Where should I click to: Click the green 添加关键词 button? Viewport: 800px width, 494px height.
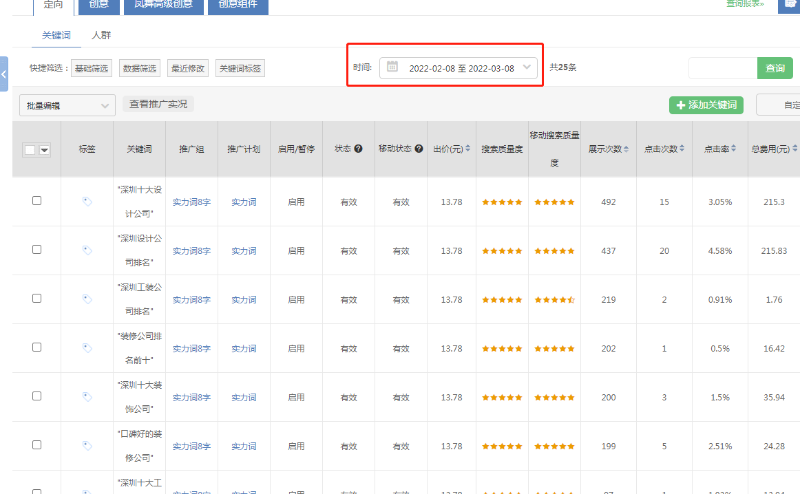pos(706,105)
